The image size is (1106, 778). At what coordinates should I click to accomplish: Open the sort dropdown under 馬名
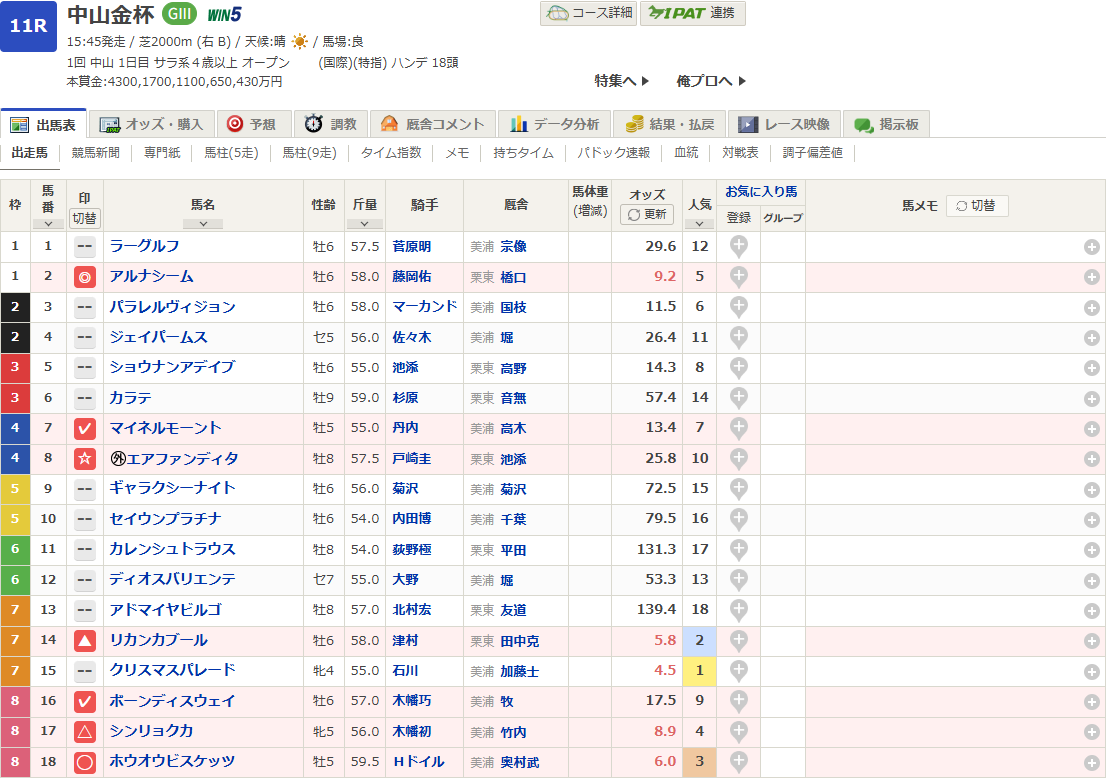pos(202,224)
